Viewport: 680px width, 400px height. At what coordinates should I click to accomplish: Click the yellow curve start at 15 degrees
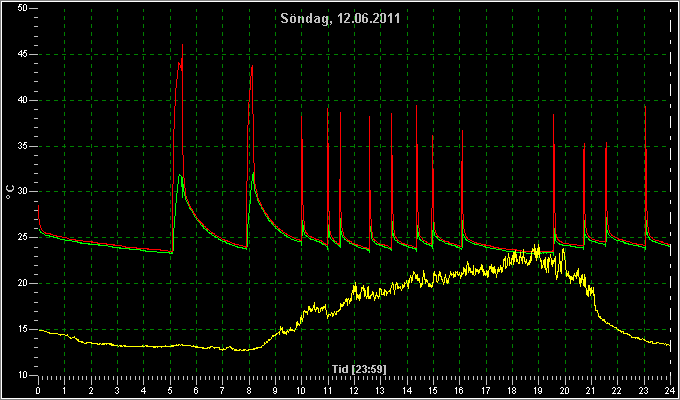pyautogui.click(x=40, y=330)
